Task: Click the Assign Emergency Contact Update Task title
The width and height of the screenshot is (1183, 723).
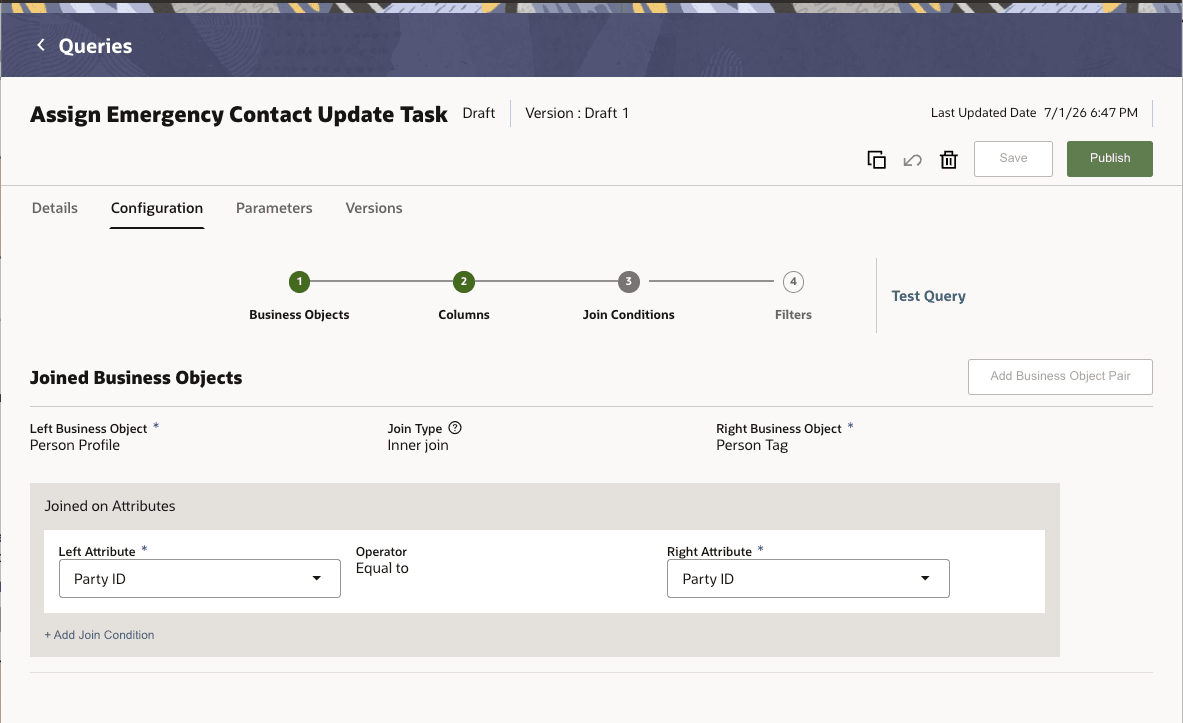Action: (x=238, y=115)
